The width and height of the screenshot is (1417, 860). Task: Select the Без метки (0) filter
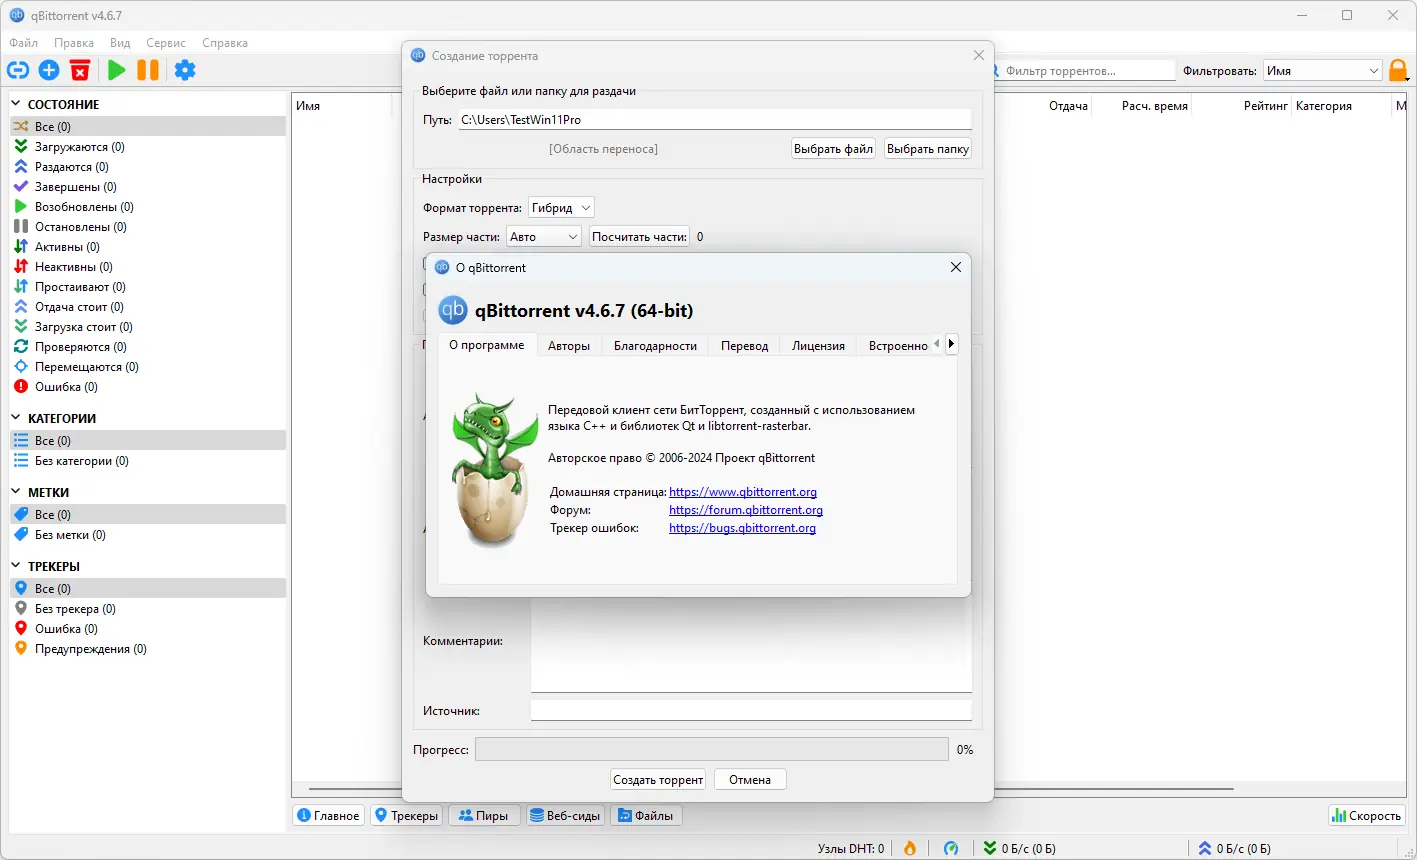pyautogui.click(x=148, y=535)
